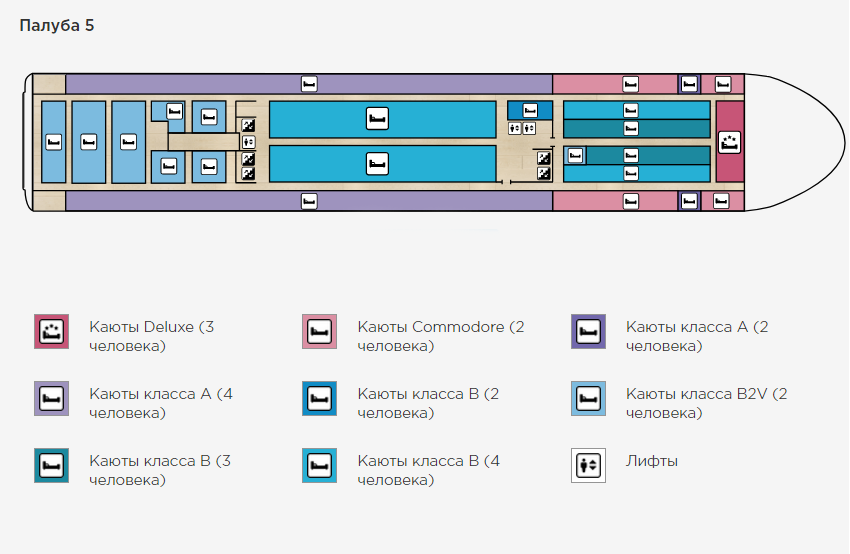Select the bottom pink Commodore cabin on the plan
Screen dimensions: 850x554
coord(631,201)
